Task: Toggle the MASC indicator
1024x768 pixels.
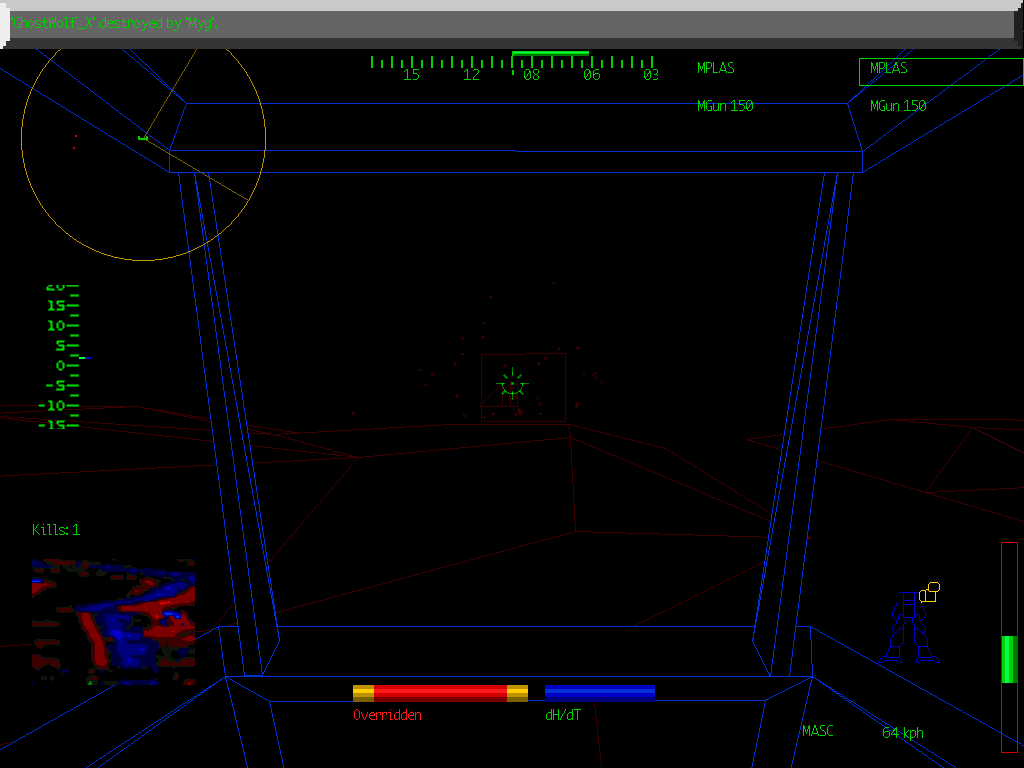Action: click(817, 732)
